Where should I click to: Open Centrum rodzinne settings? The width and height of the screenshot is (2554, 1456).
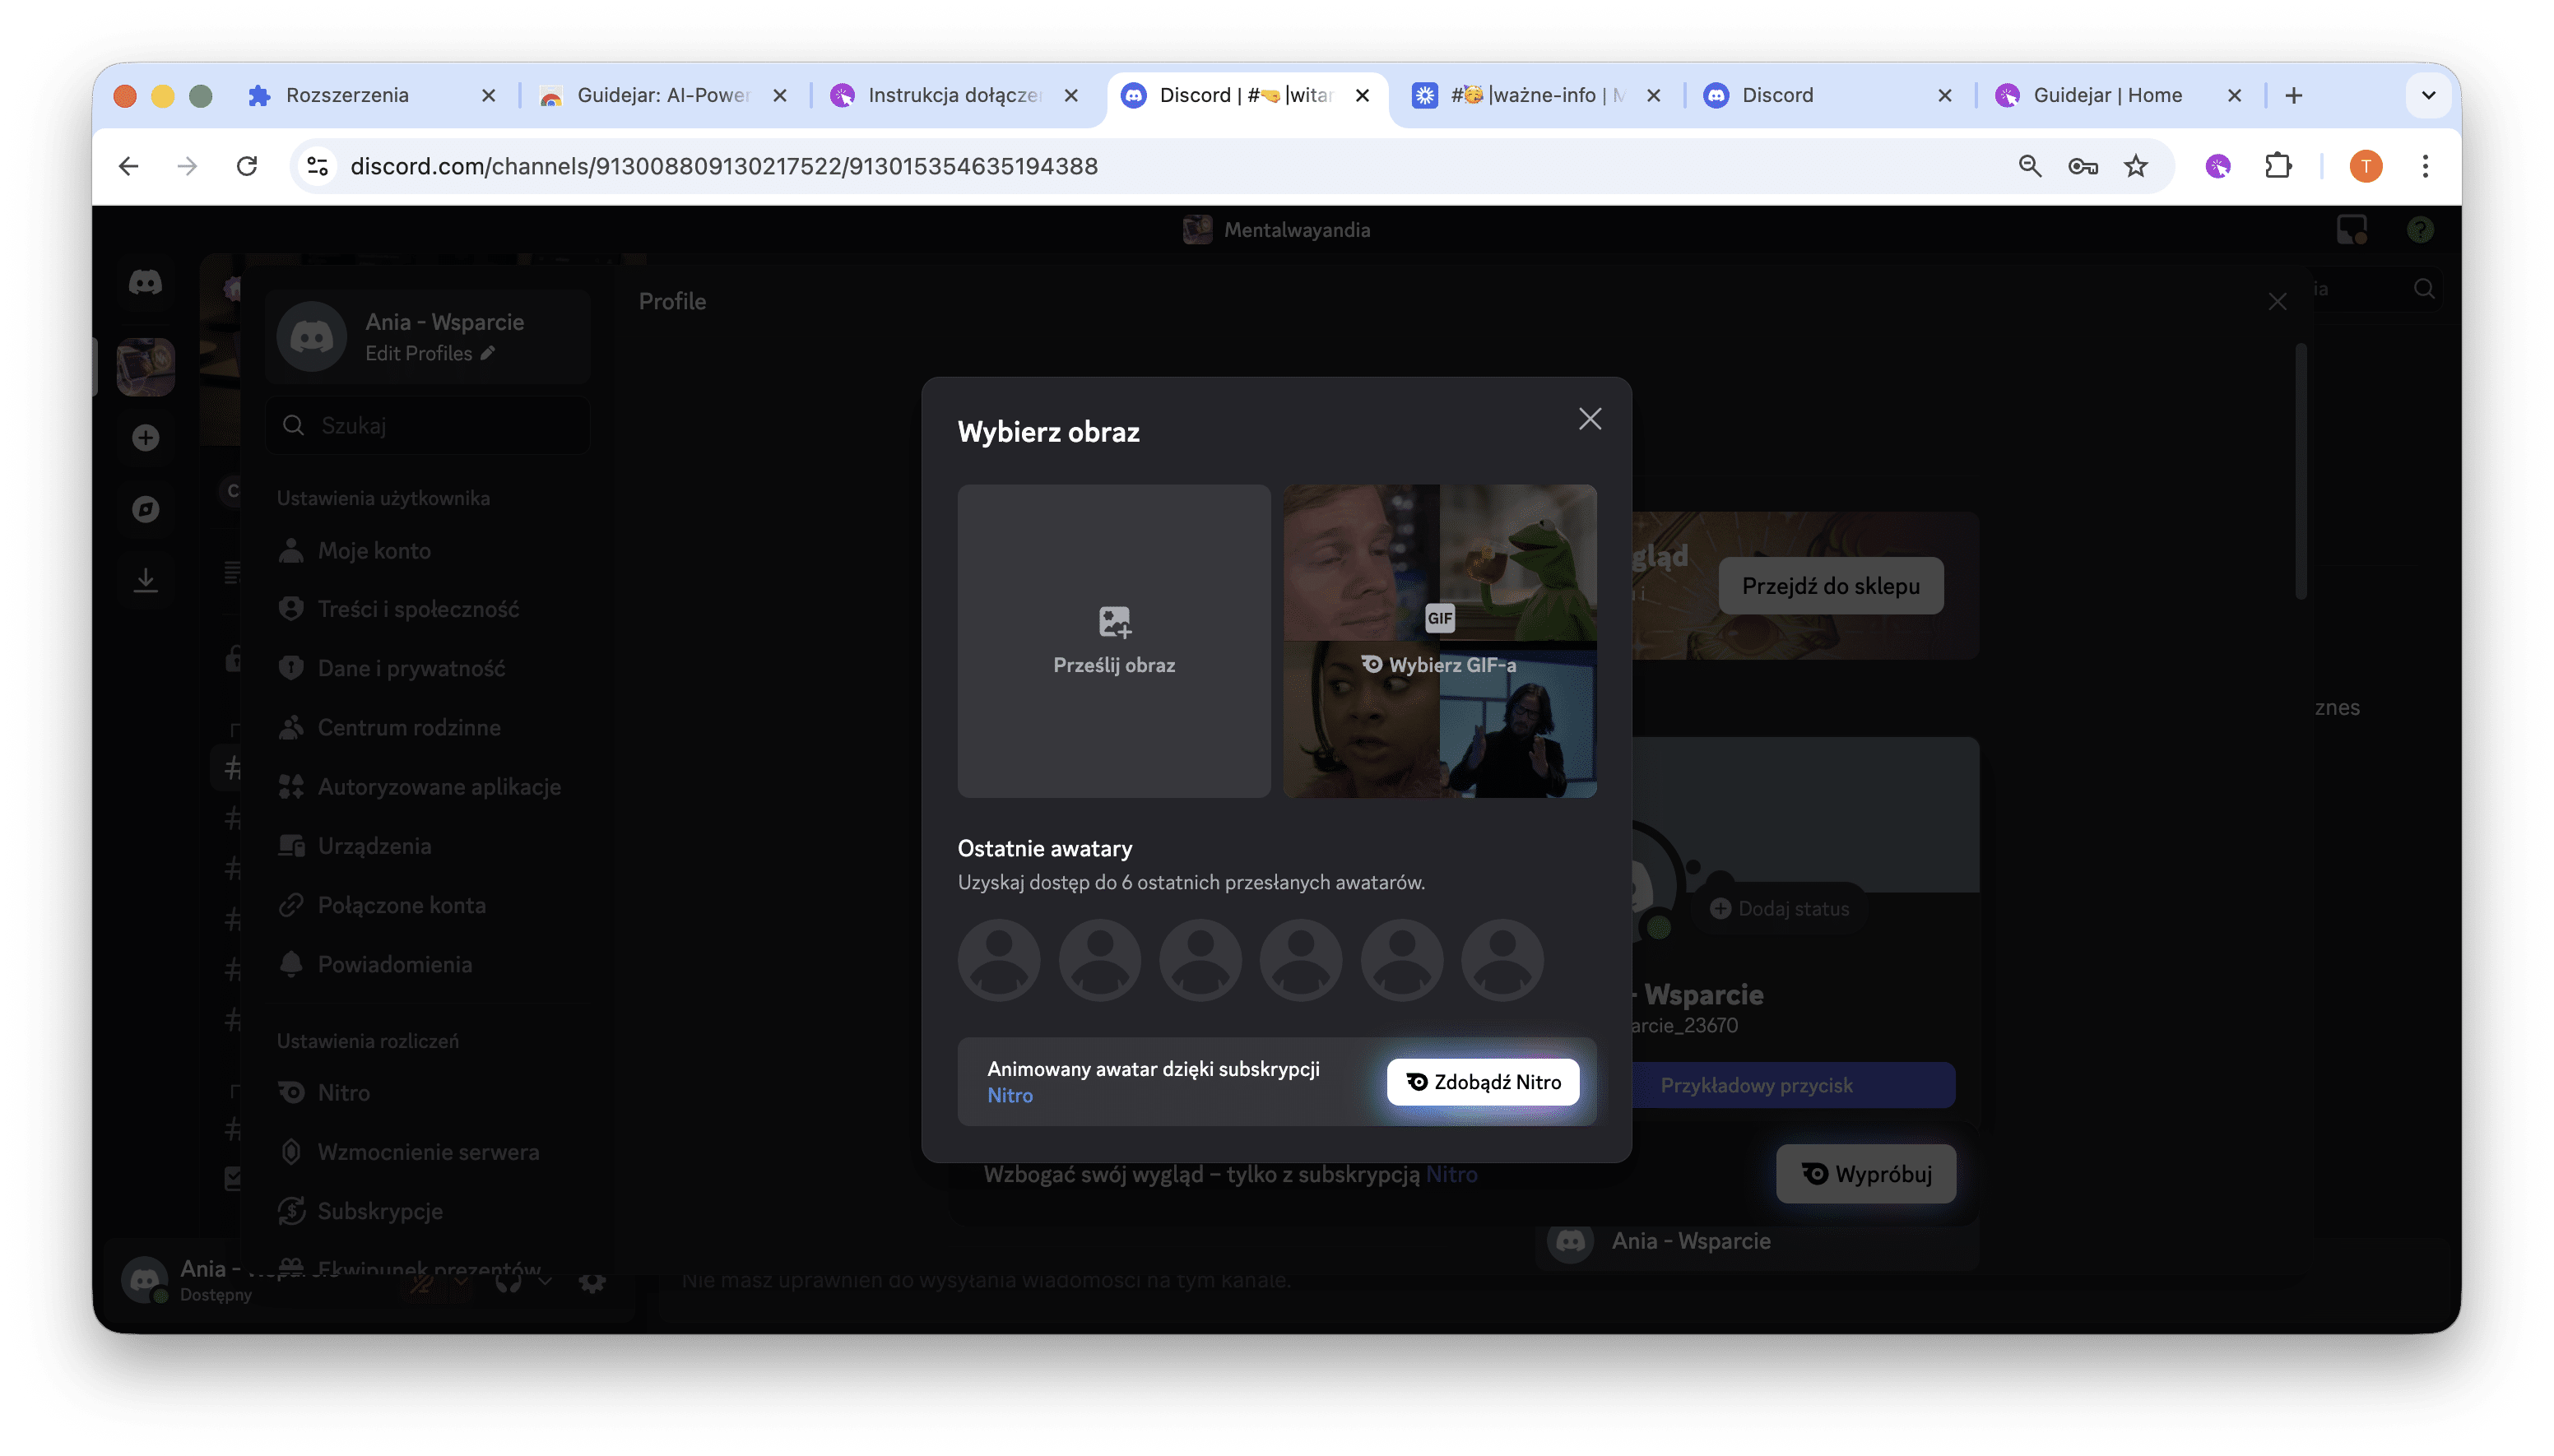pyautogui.click(x=428, y=727)
